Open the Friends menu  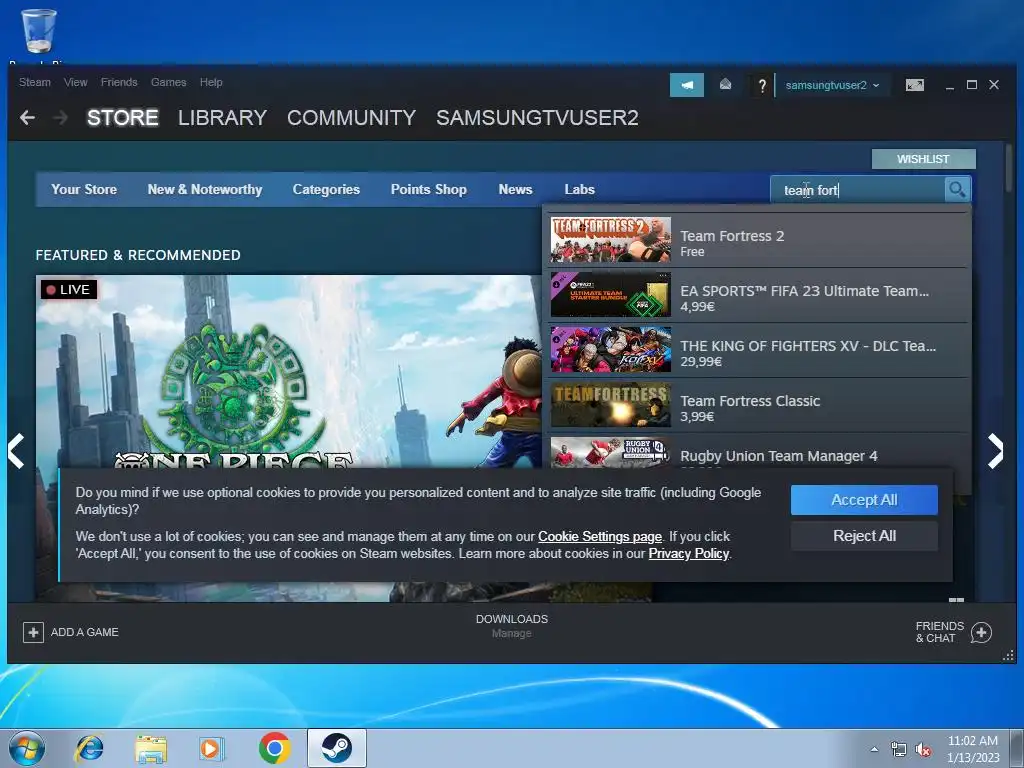click(x=119, y=82)
